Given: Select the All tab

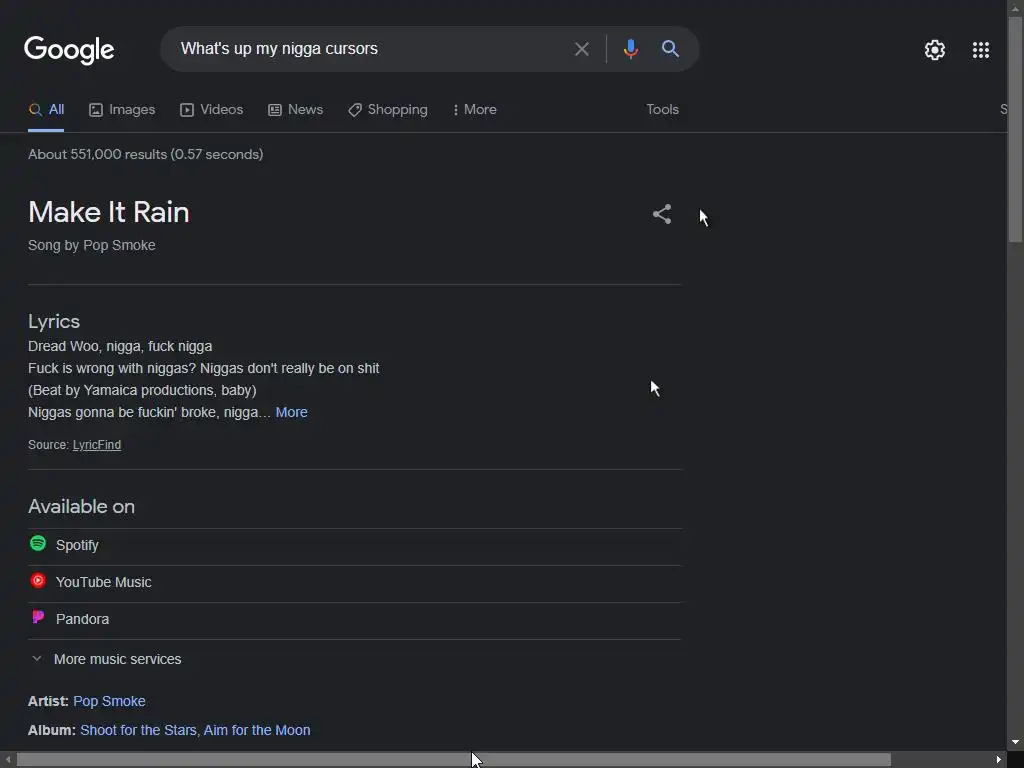Looking at the screenshot, I should click(x=46, y=110).
